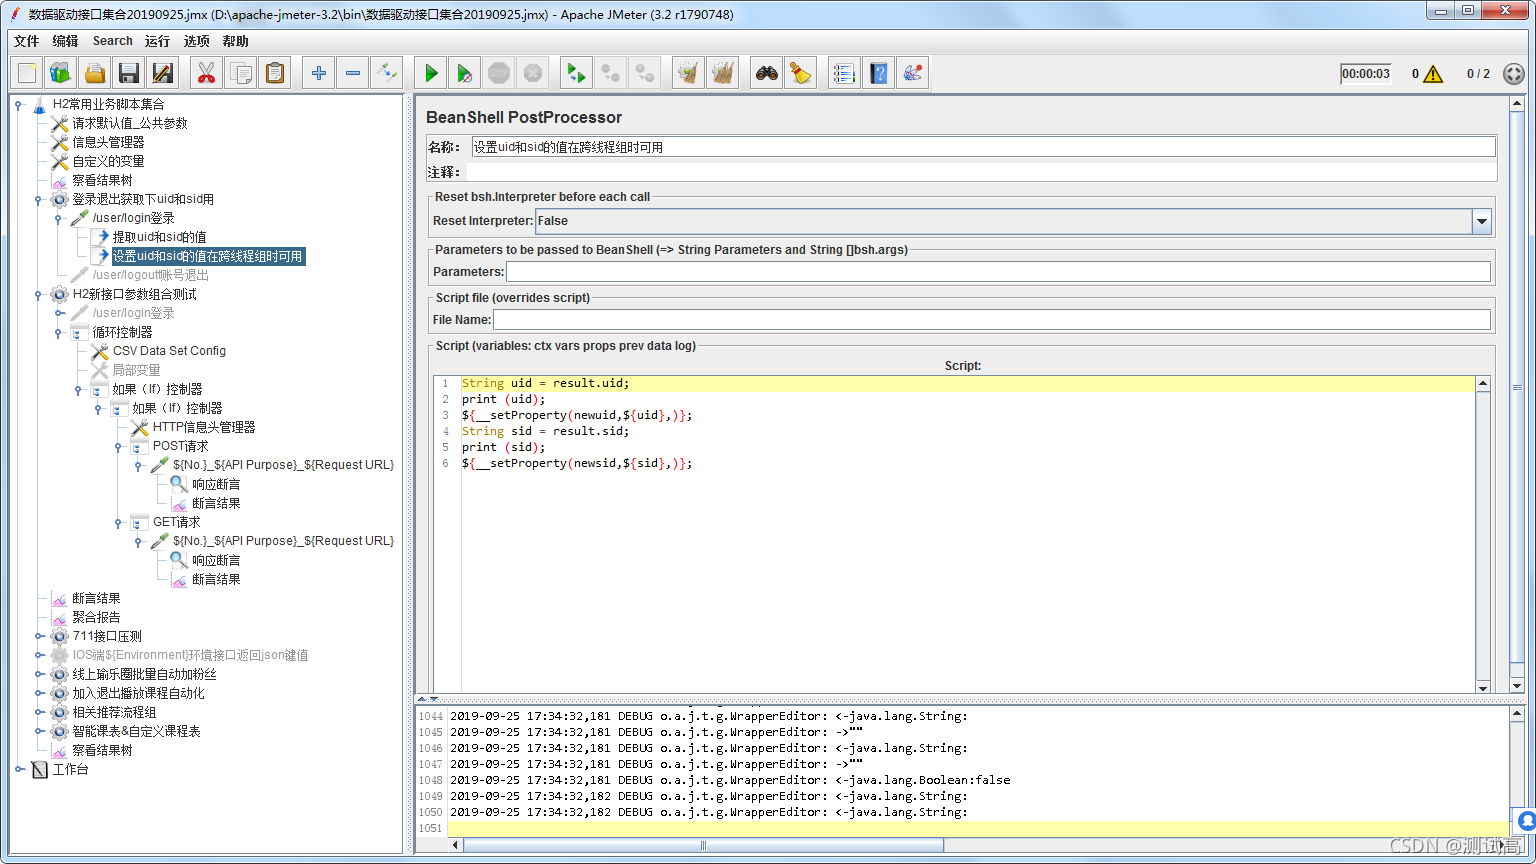Expand all tree nodes with the plus icon

coord(319,73)
